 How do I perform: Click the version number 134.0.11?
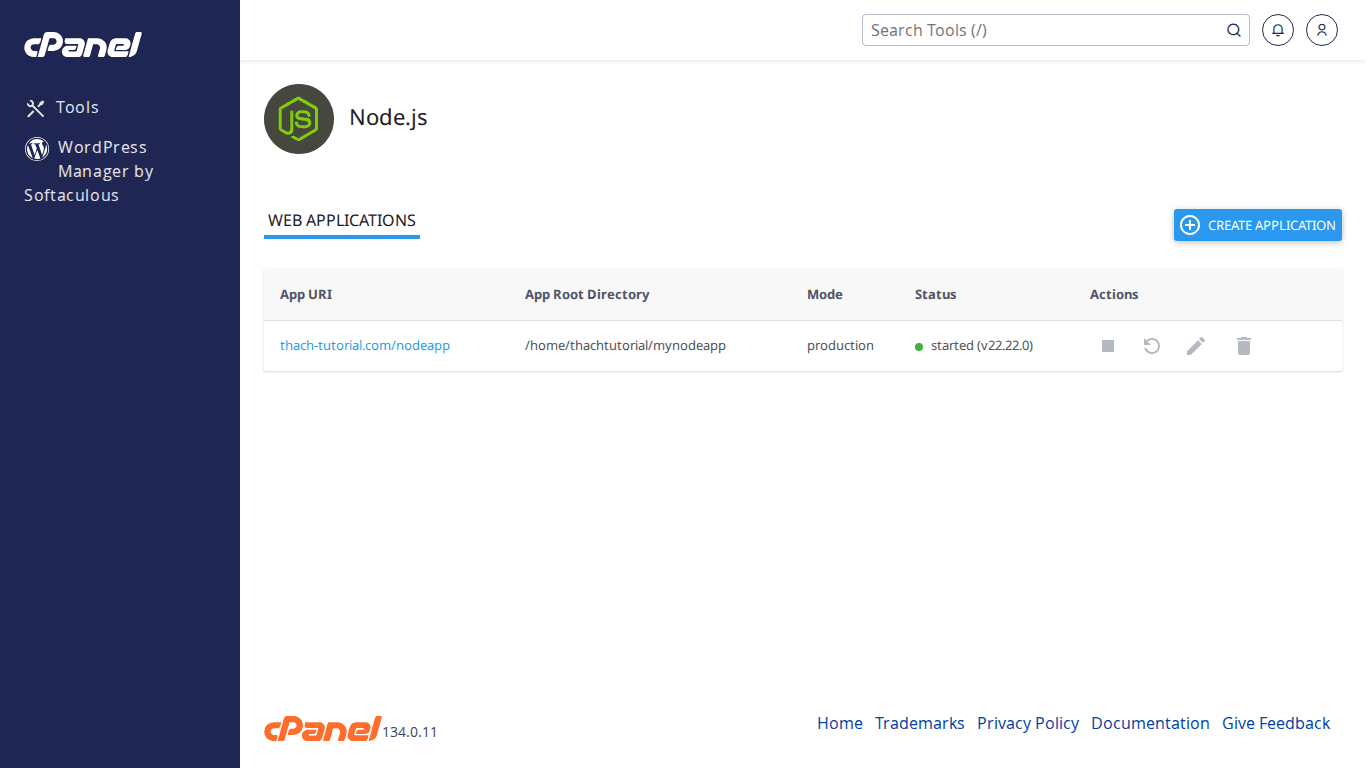(x=410, y=732)
